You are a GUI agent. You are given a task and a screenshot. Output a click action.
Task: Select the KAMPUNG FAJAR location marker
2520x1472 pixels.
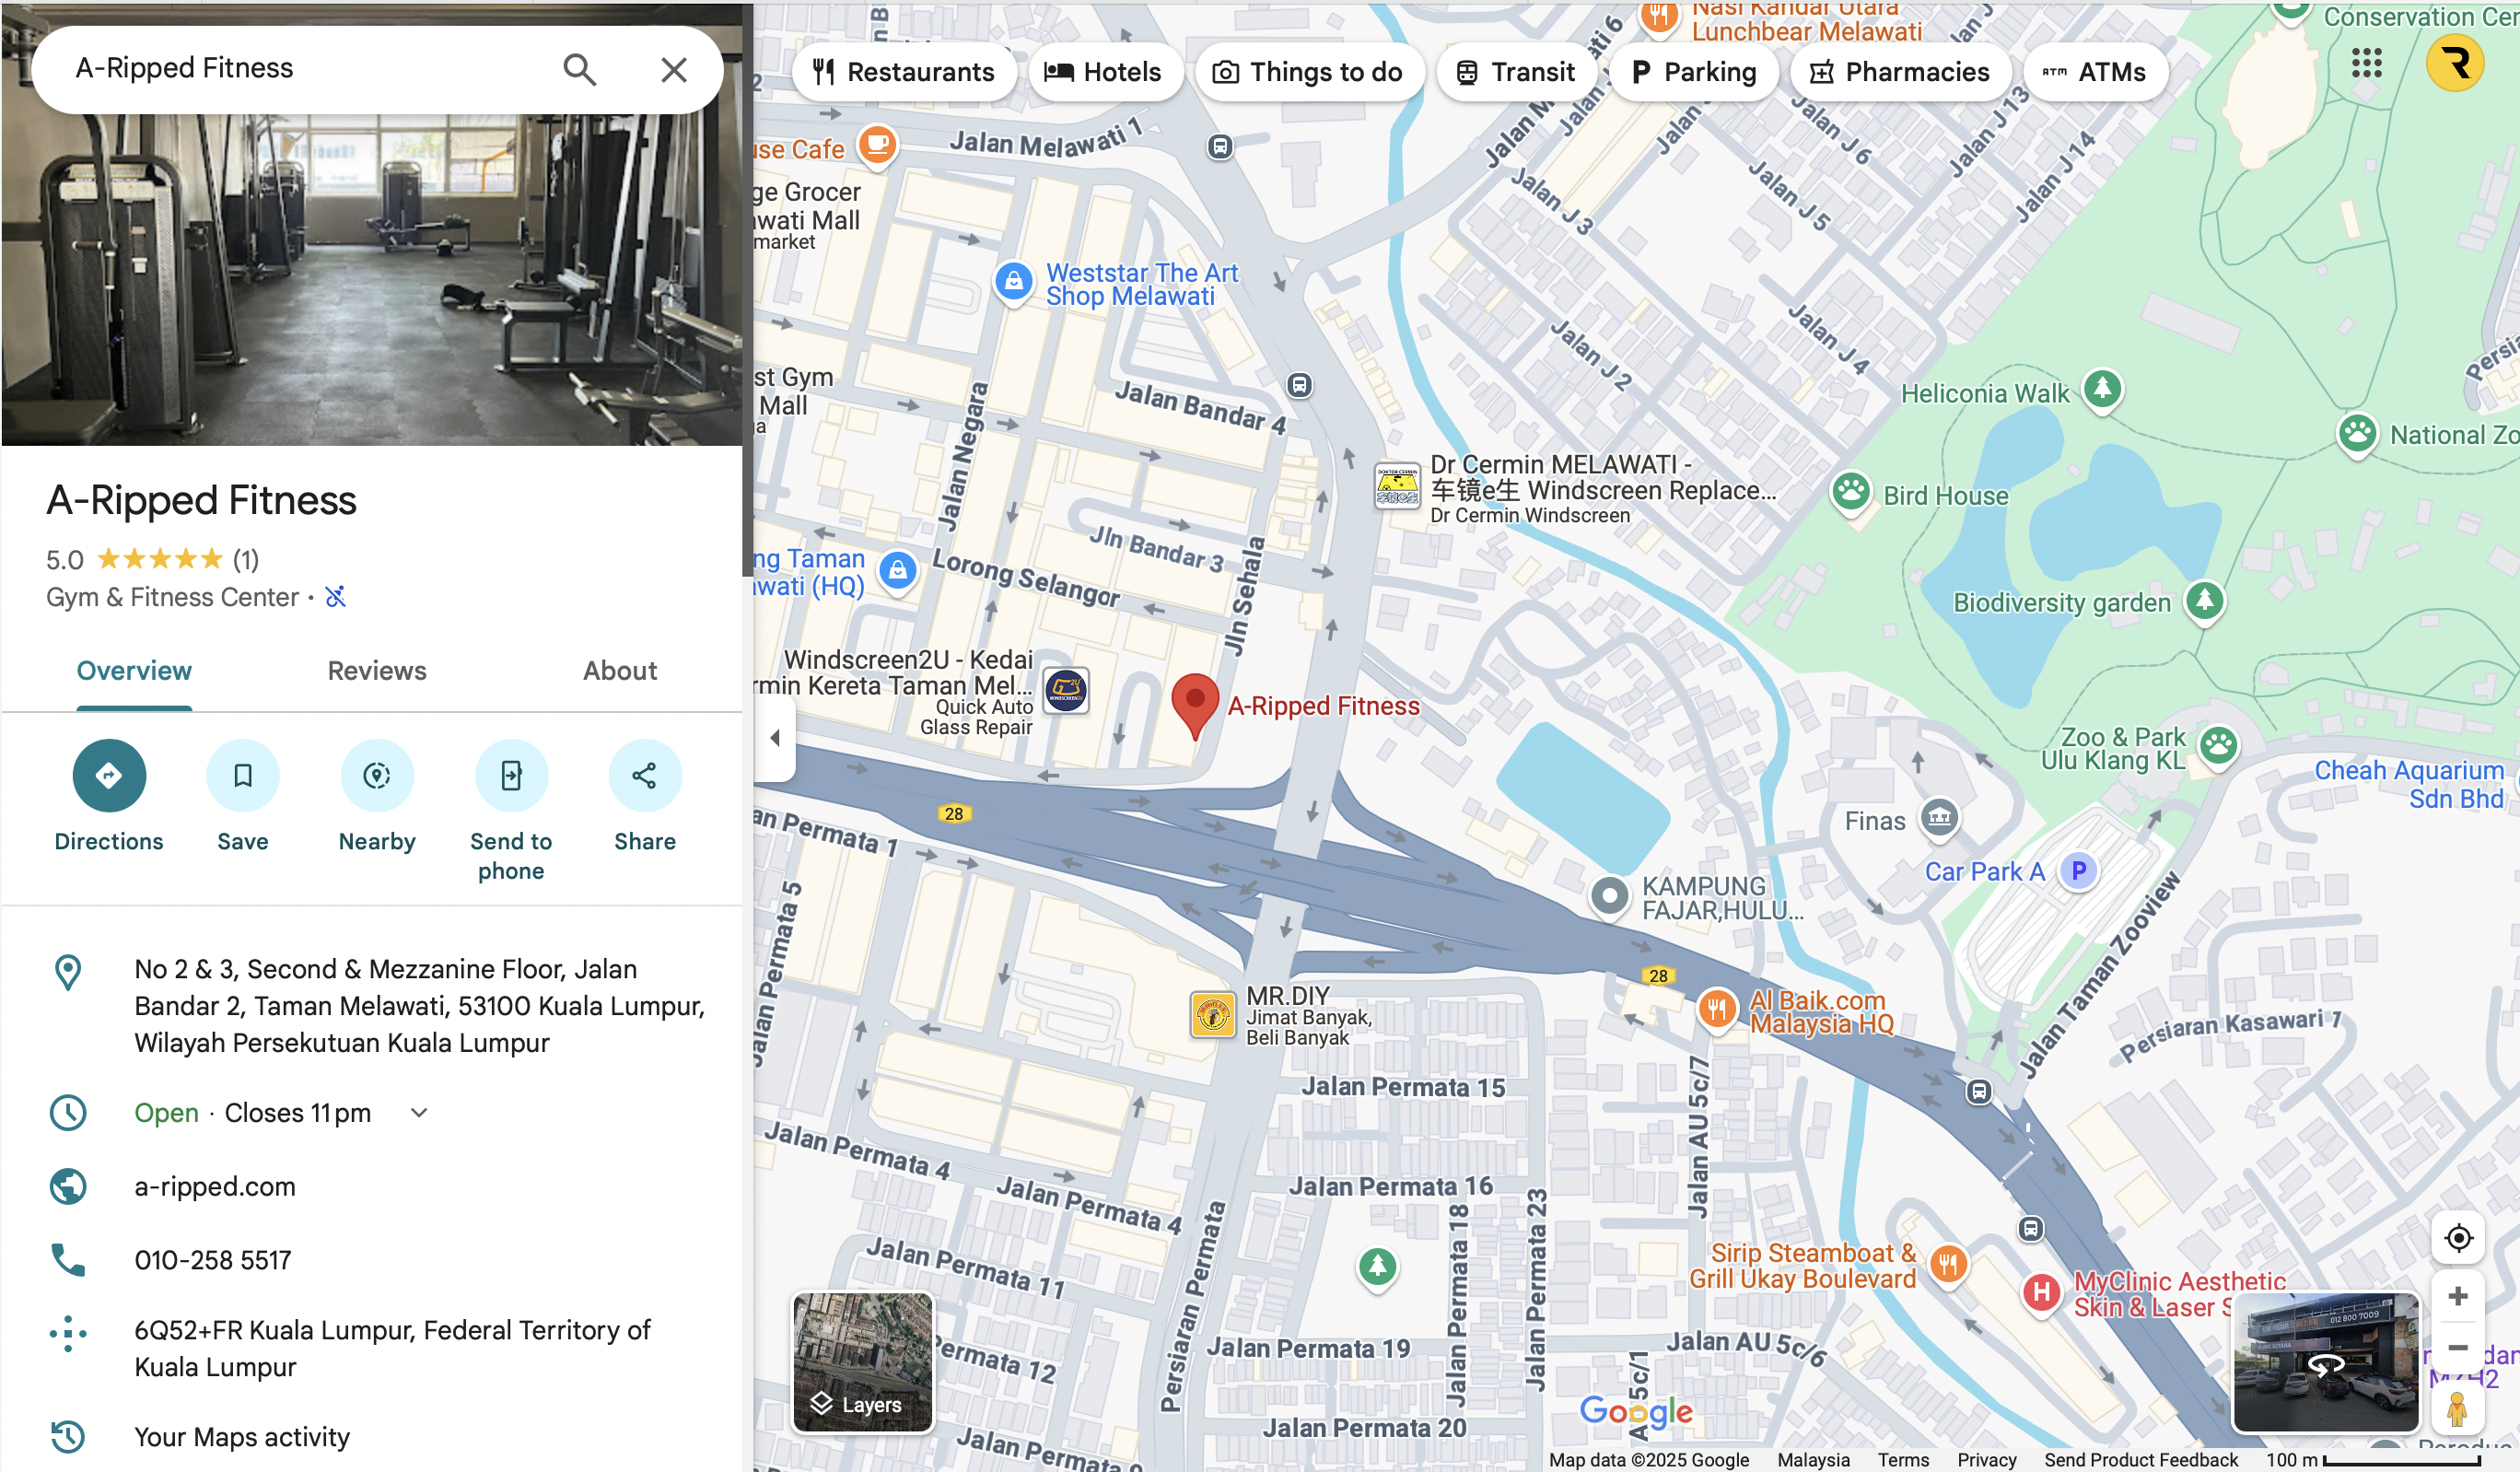tap(1609, 897)
